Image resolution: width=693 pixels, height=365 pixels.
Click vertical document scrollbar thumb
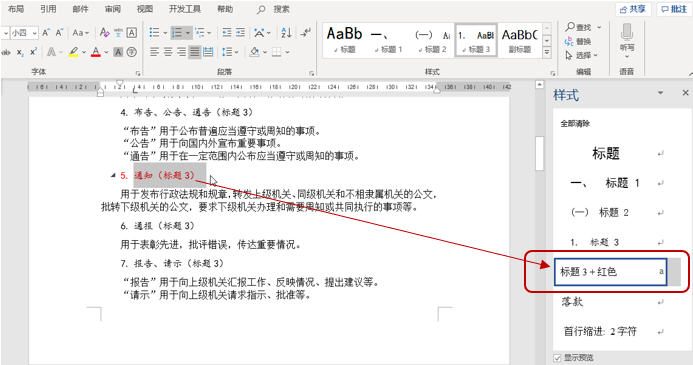tap(540, 153)
